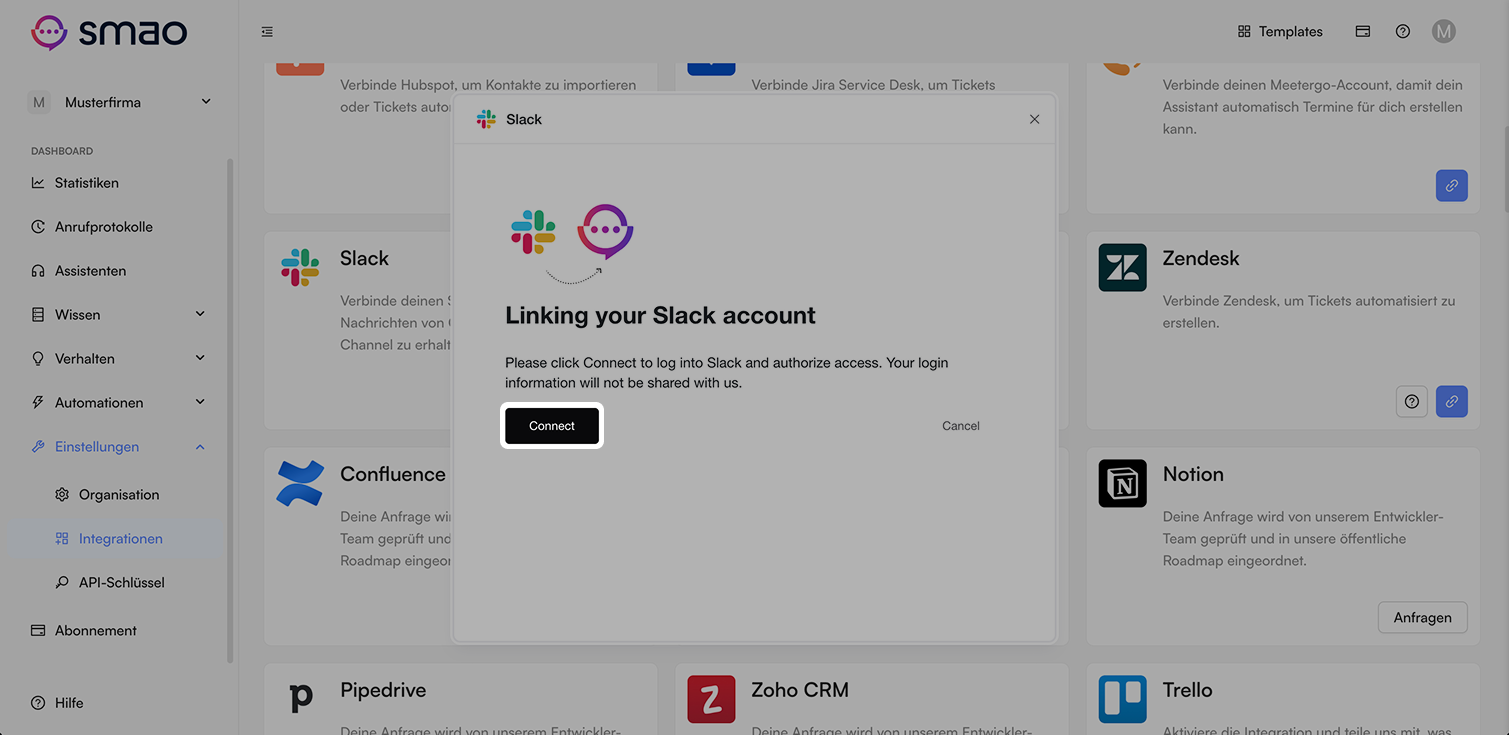Click the Trello logo
Viewport: 1509px width, 735px height.
(1123, 700)
